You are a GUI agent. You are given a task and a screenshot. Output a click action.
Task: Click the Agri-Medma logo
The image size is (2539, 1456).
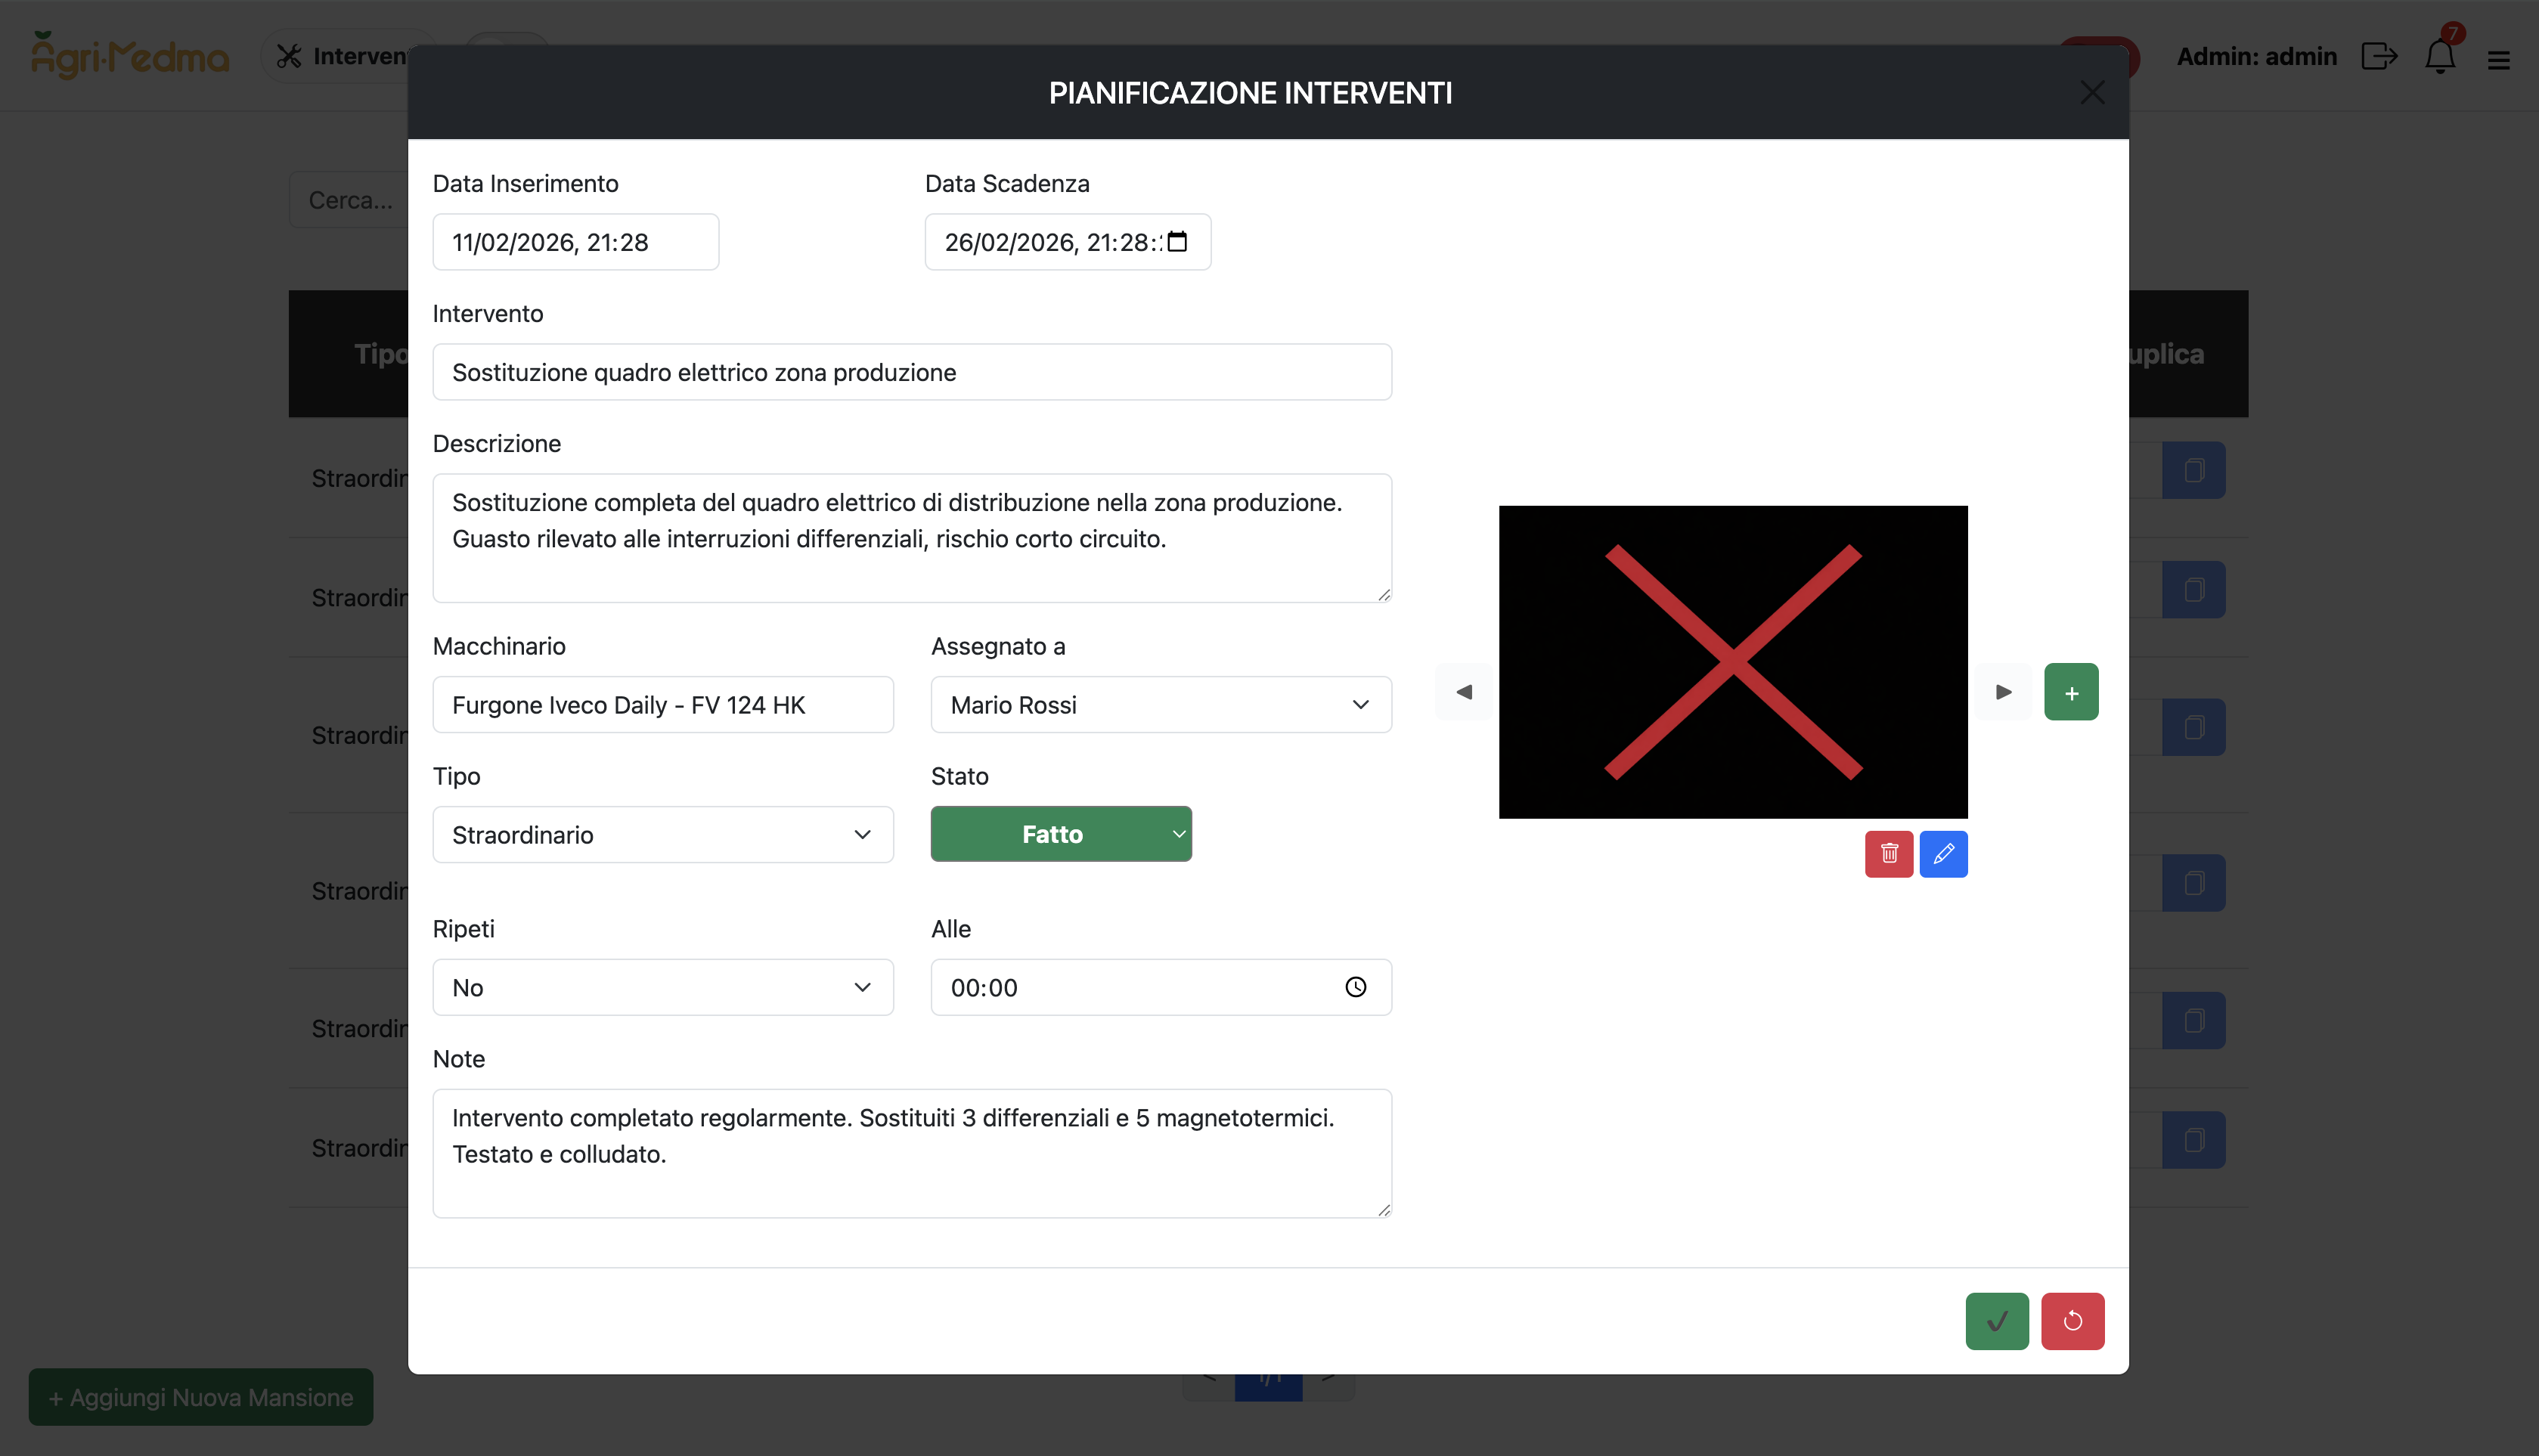(x=130, y=55)
